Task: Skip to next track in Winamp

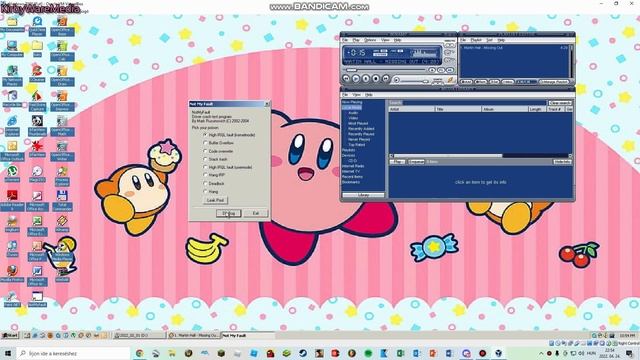Action: [x=385, y=78]
